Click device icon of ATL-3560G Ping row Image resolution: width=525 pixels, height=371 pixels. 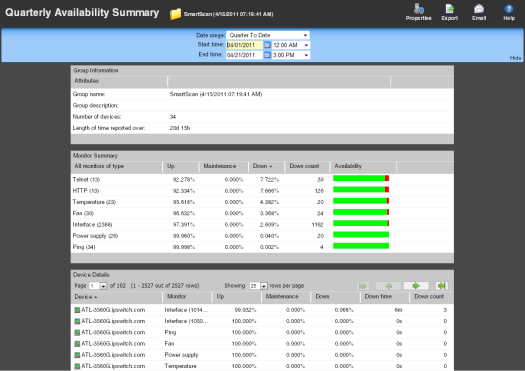pyautogui.click(x=77, y=332)
